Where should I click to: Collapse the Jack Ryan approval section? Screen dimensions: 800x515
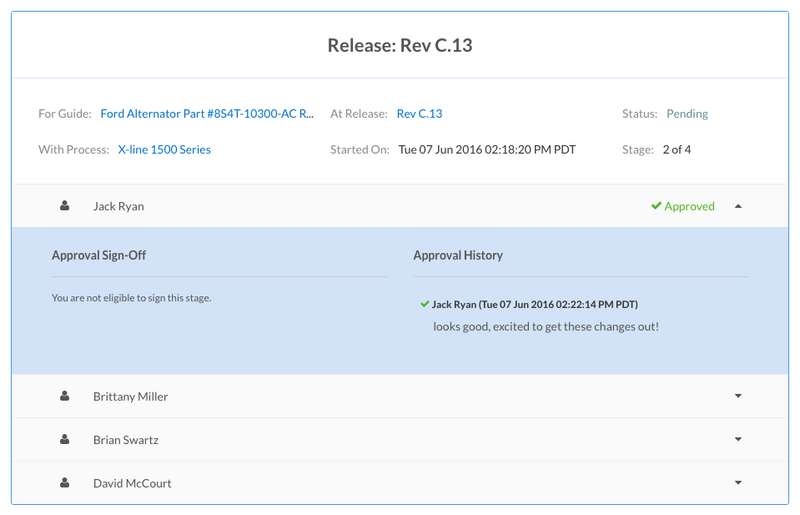tap(738, 206)
